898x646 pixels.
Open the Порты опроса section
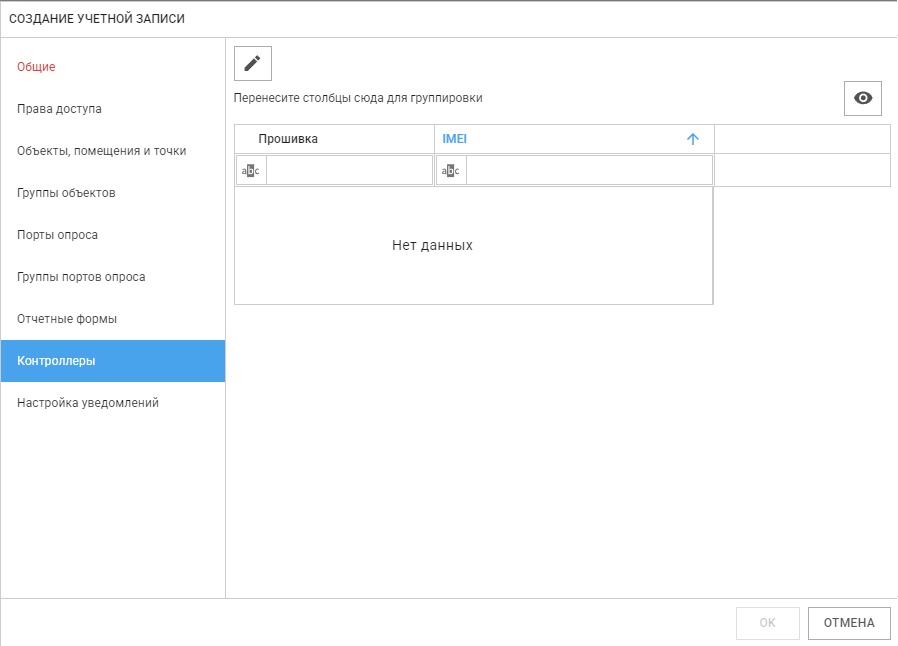tap(113, 235)
